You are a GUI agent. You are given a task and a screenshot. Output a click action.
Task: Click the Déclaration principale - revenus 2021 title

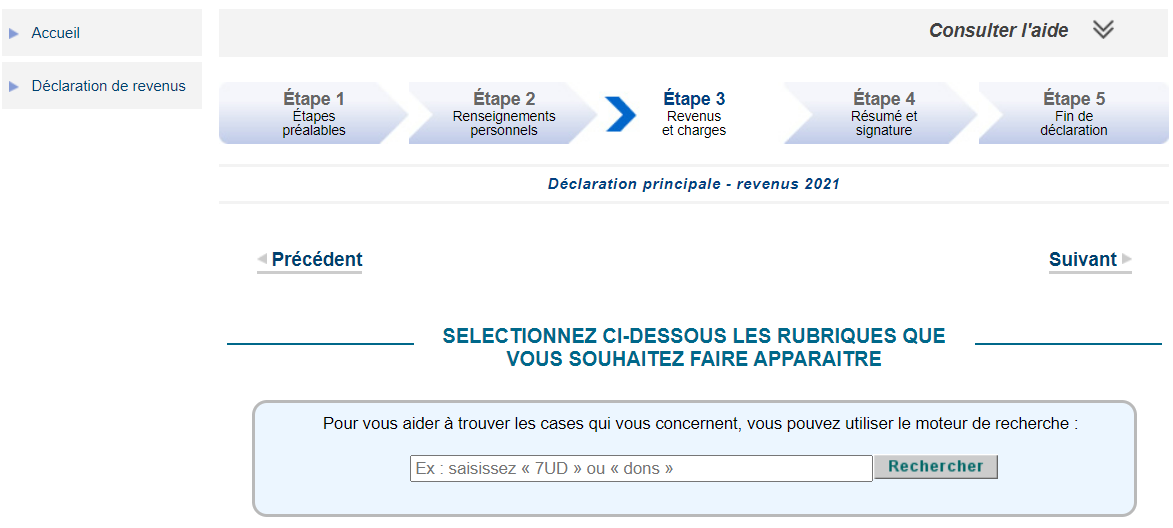(693, 184)
